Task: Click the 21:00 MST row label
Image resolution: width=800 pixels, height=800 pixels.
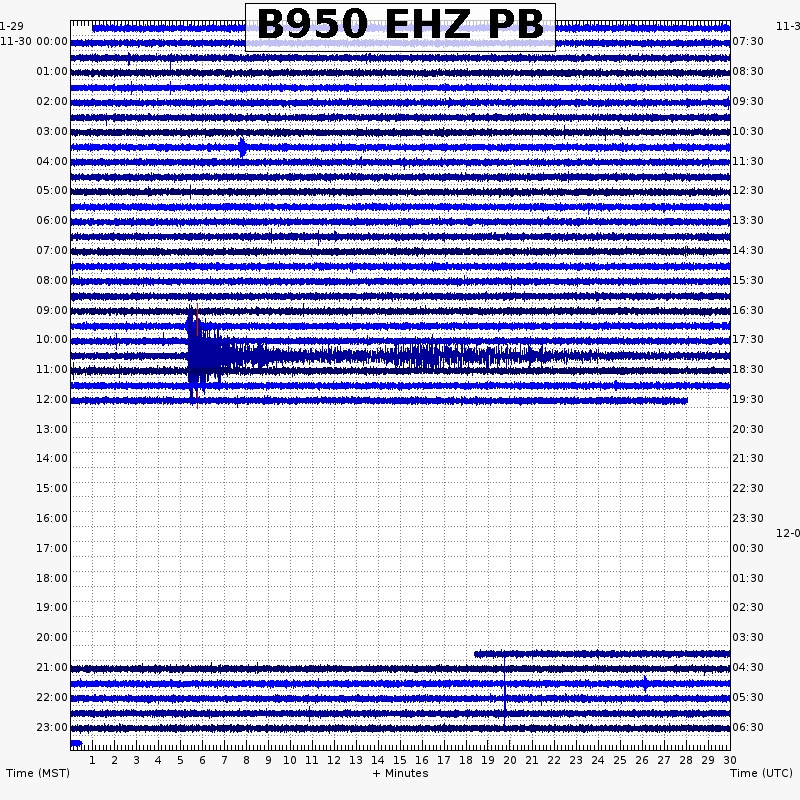Action: pos(52,667)
